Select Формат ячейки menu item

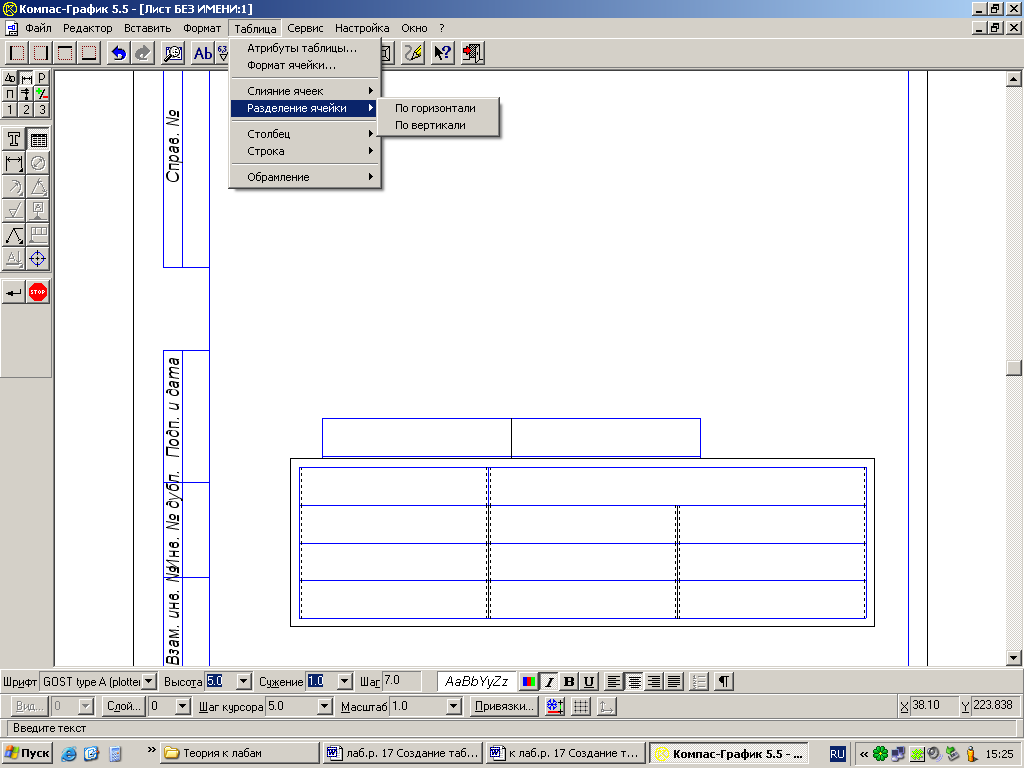point(305,65)
